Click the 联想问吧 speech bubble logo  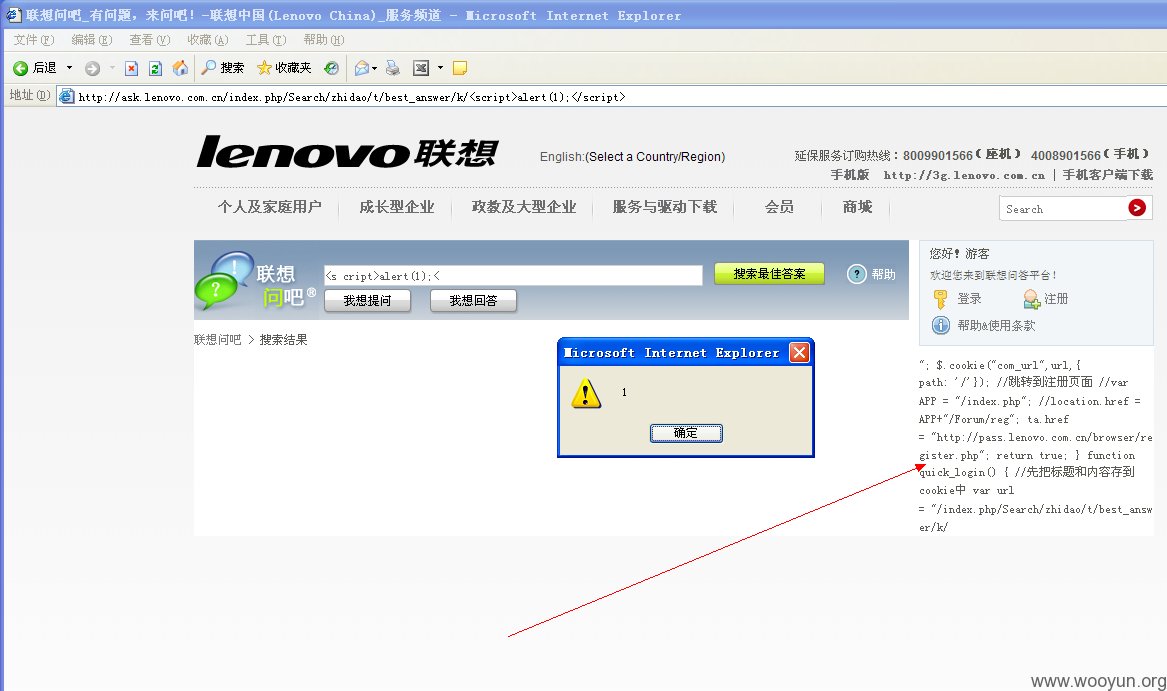[255, 281]
